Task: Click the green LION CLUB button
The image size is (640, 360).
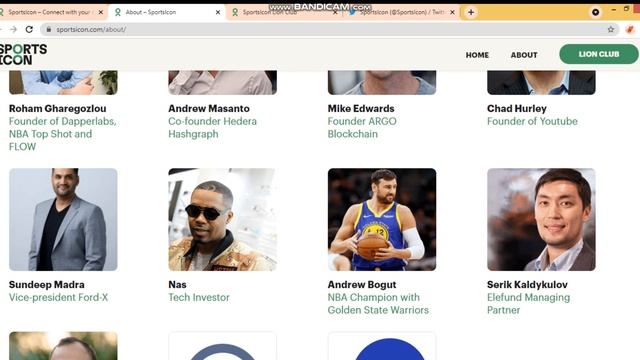Action: (x=599, y=54)
